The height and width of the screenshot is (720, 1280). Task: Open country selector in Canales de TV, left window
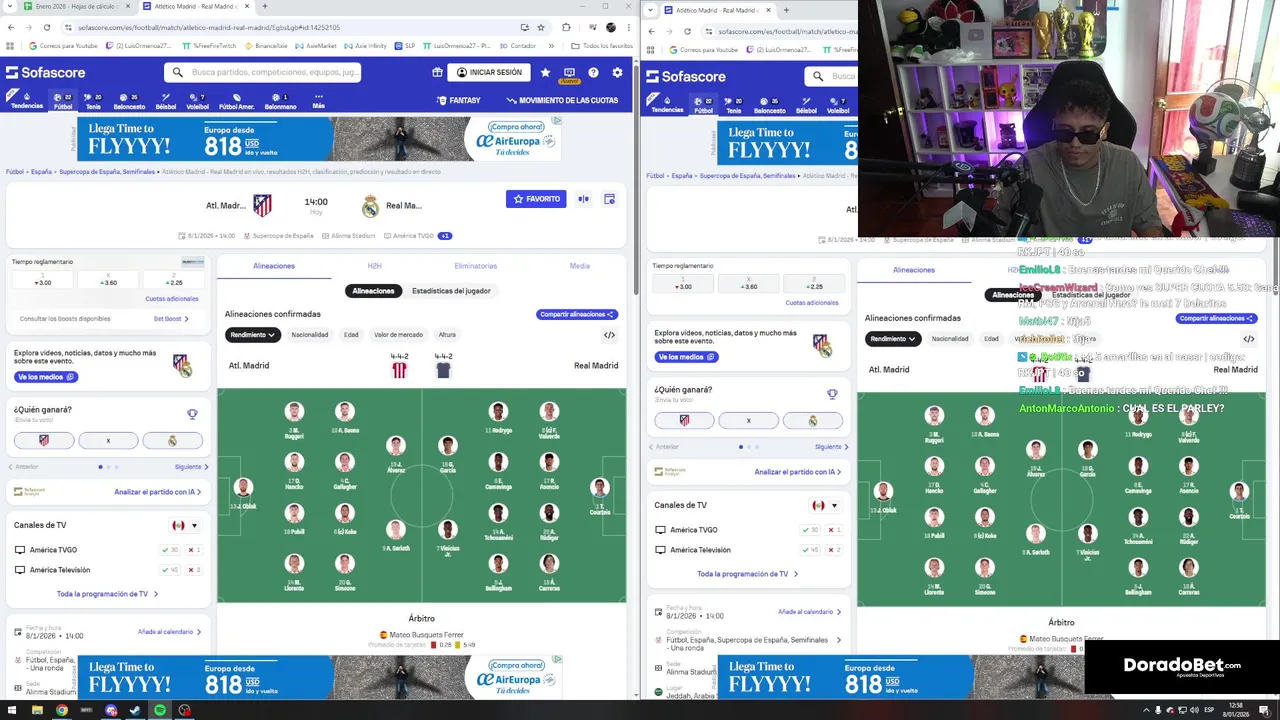coord(185,525)
